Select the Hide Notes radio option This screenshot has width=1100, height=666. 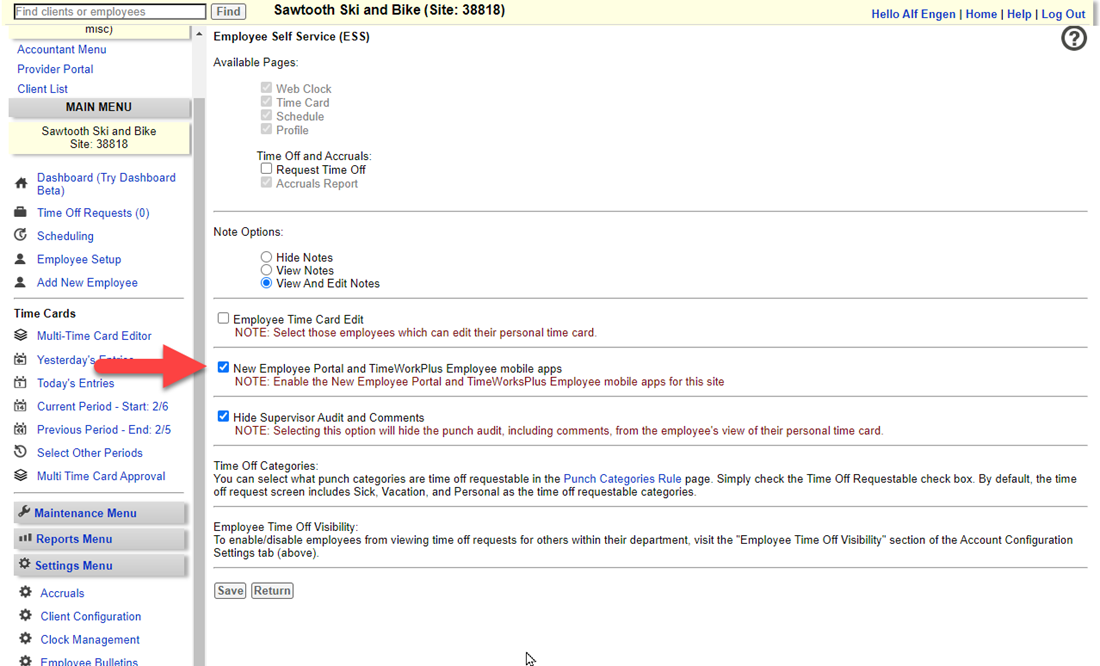click(266, 257)
